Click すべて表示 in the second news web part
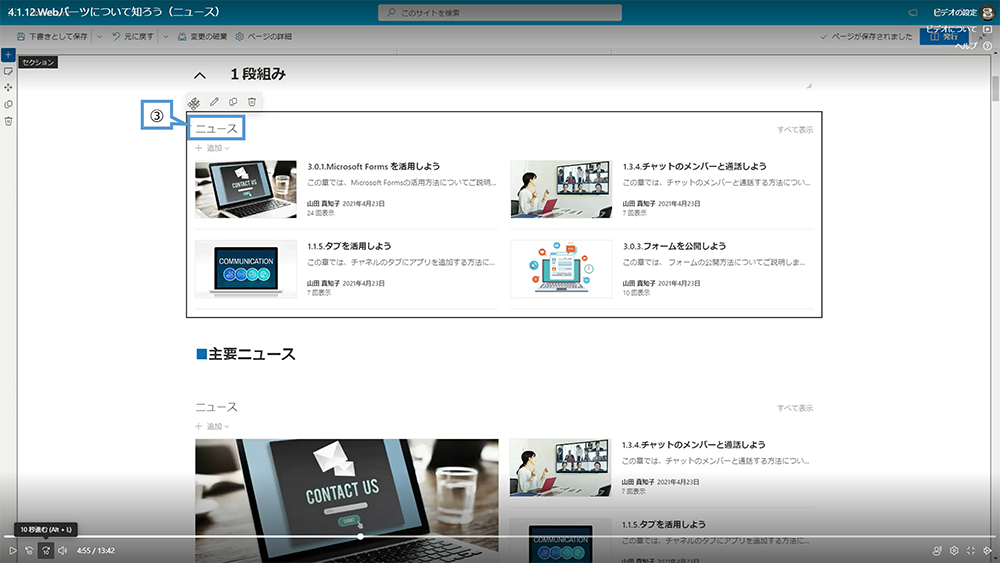Image resolution: width=1000 pixels, height=563 pixels. (795, 407)
